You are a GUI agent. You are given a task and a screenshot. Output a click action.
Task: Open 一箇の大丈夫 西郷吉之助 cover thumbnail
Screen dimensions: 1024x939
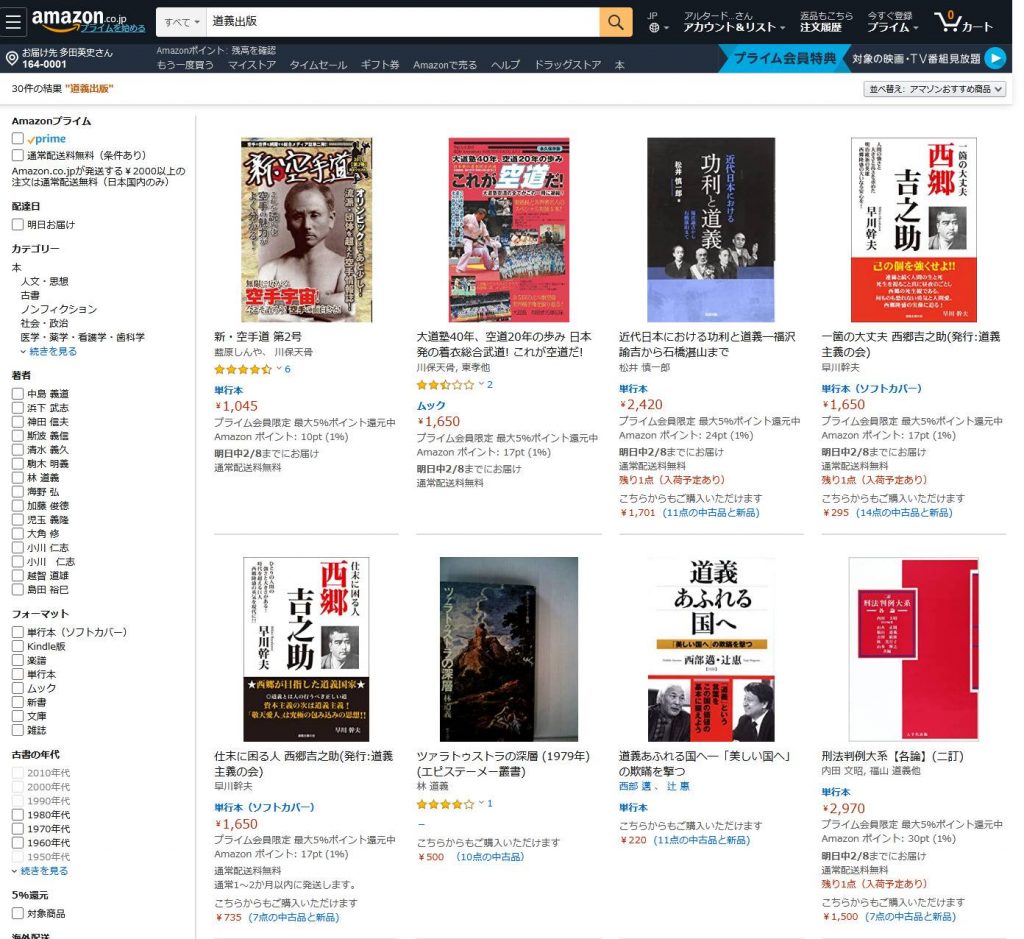coord(914,230)
